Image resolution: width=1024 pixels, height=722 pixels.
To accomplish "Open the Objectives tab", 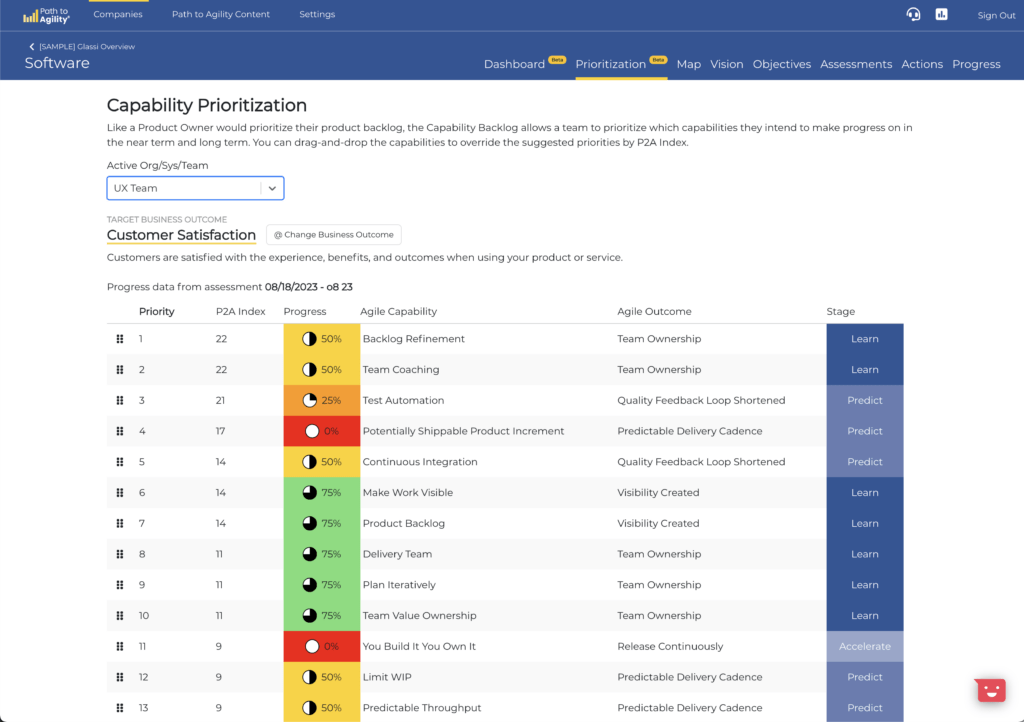I will [x=782, y=64].
